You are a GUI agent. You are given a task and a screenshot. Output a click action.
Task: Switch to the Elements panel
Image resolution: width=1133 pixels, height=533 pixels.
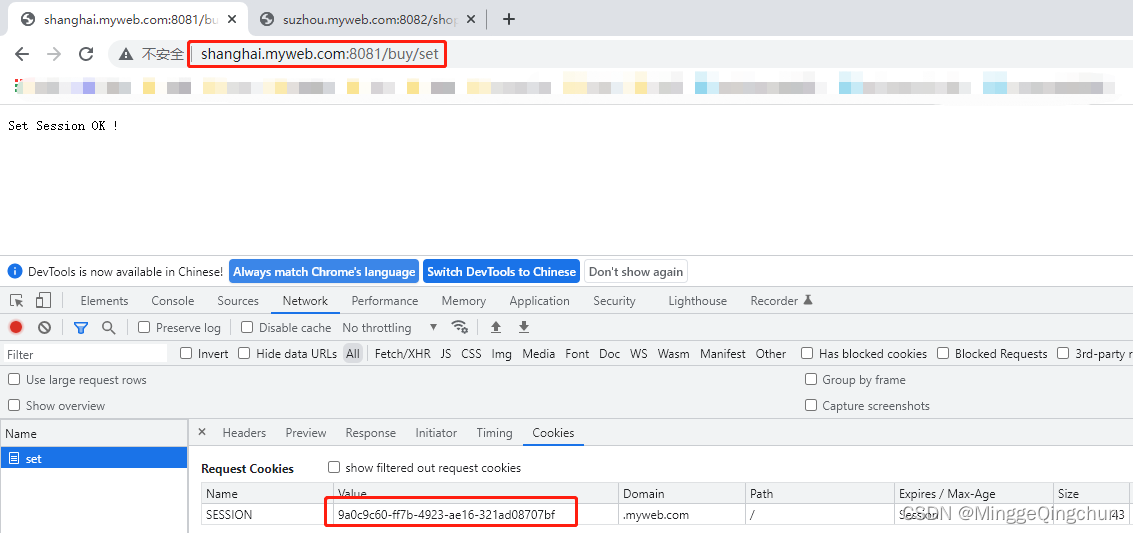pyautogui.click(x=104, y=300)
